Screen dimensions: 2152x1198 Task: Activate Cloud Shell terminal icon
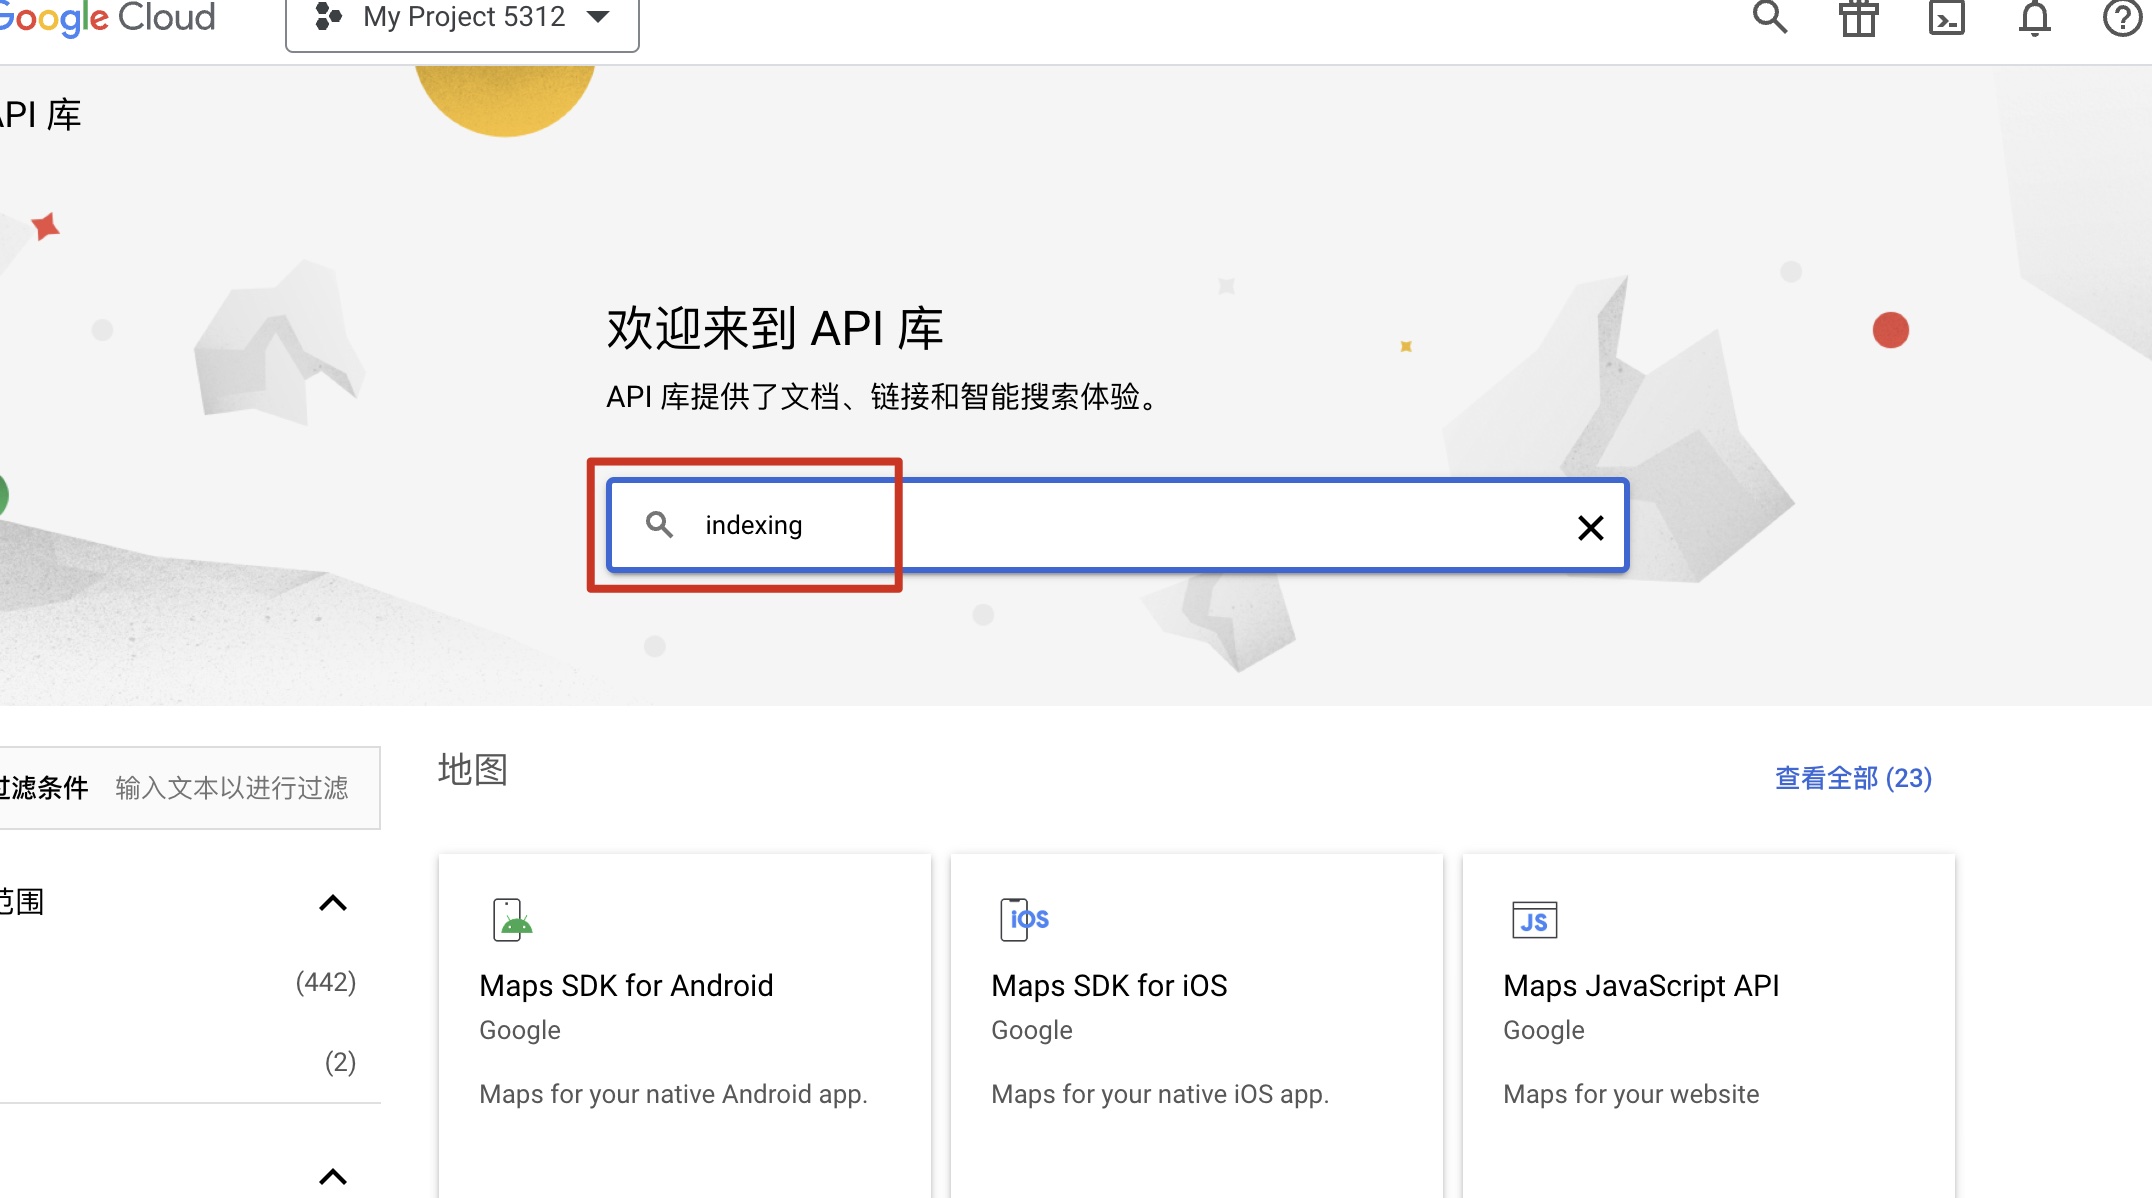1946,17
